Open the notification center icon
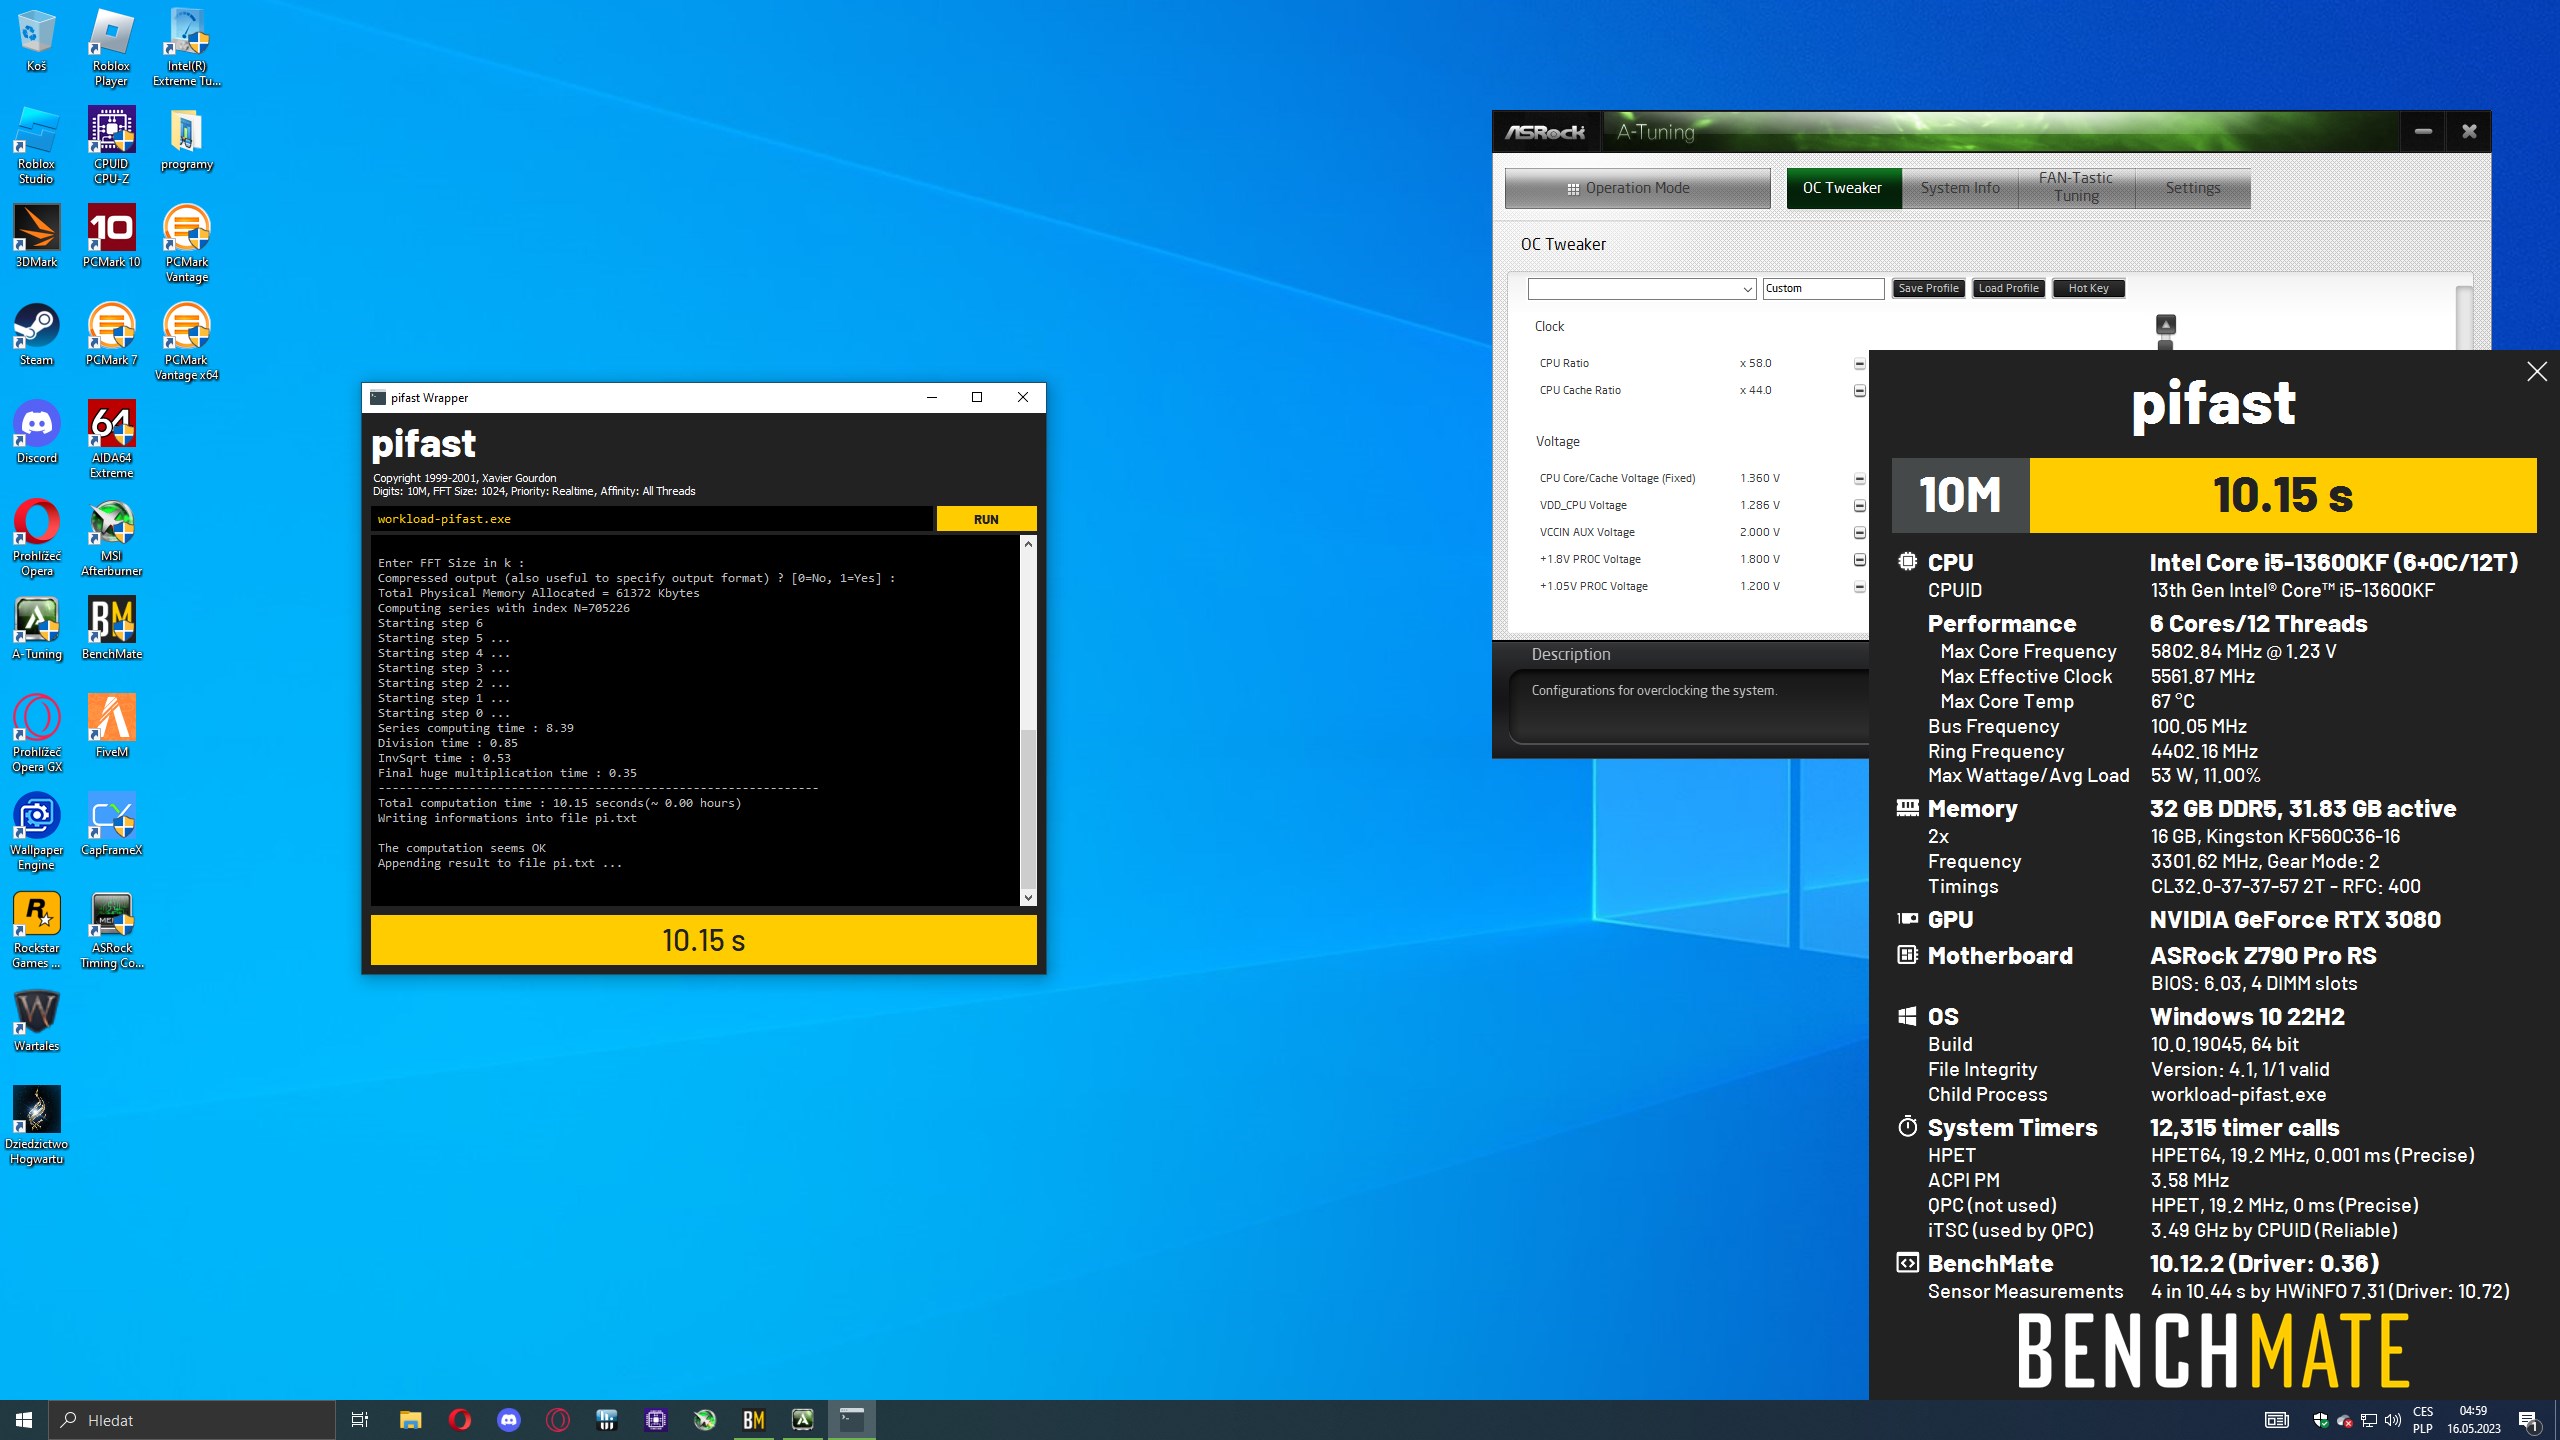 click(2528, 1420)
